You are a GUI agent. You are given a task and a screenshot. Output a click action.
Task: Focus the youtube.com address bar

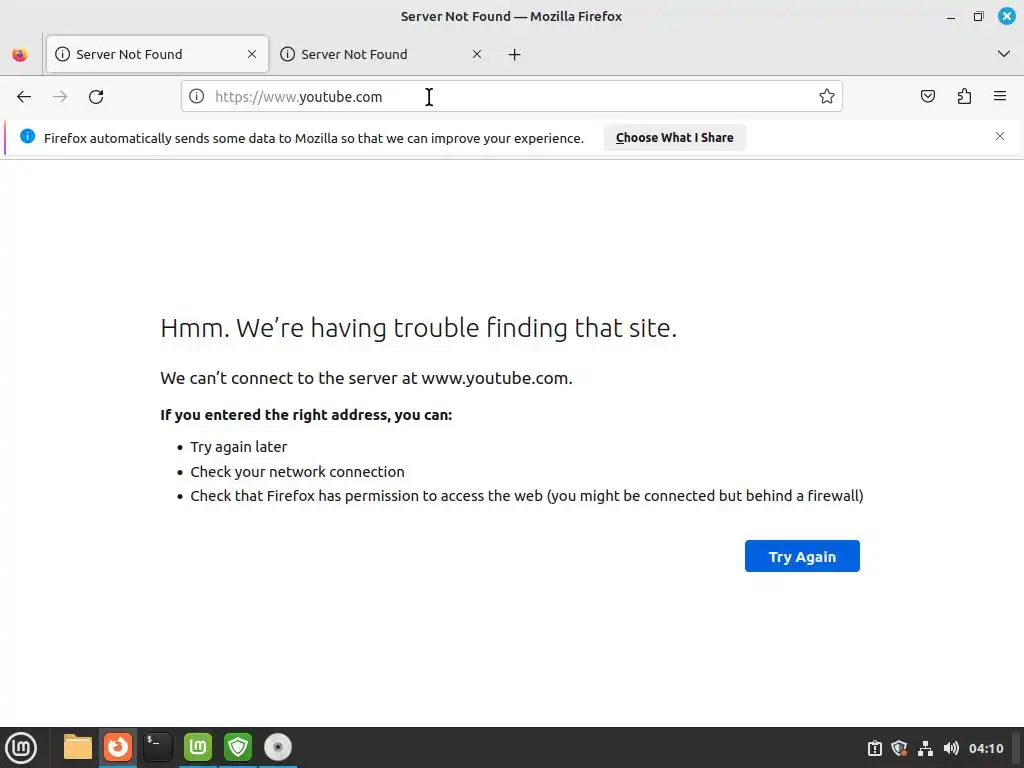coord(511,97)
